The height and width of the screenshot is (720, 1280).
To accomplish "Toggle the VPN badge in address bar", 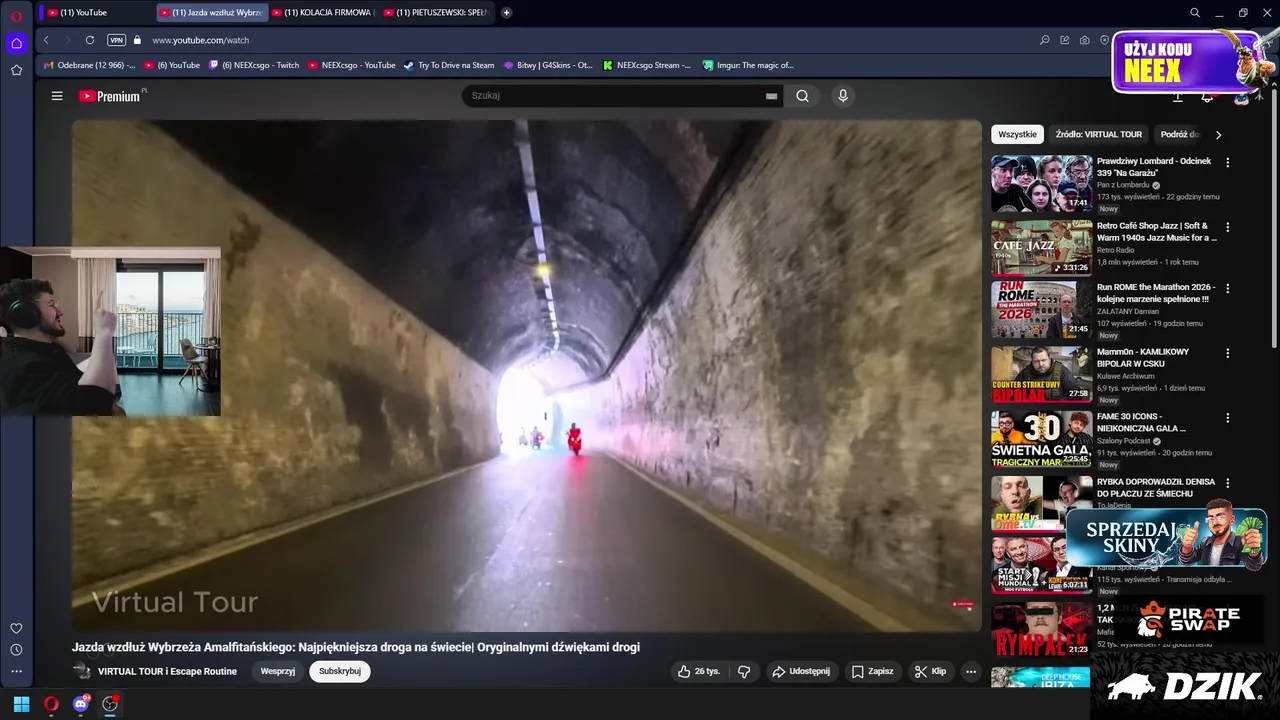I will 116,40.
